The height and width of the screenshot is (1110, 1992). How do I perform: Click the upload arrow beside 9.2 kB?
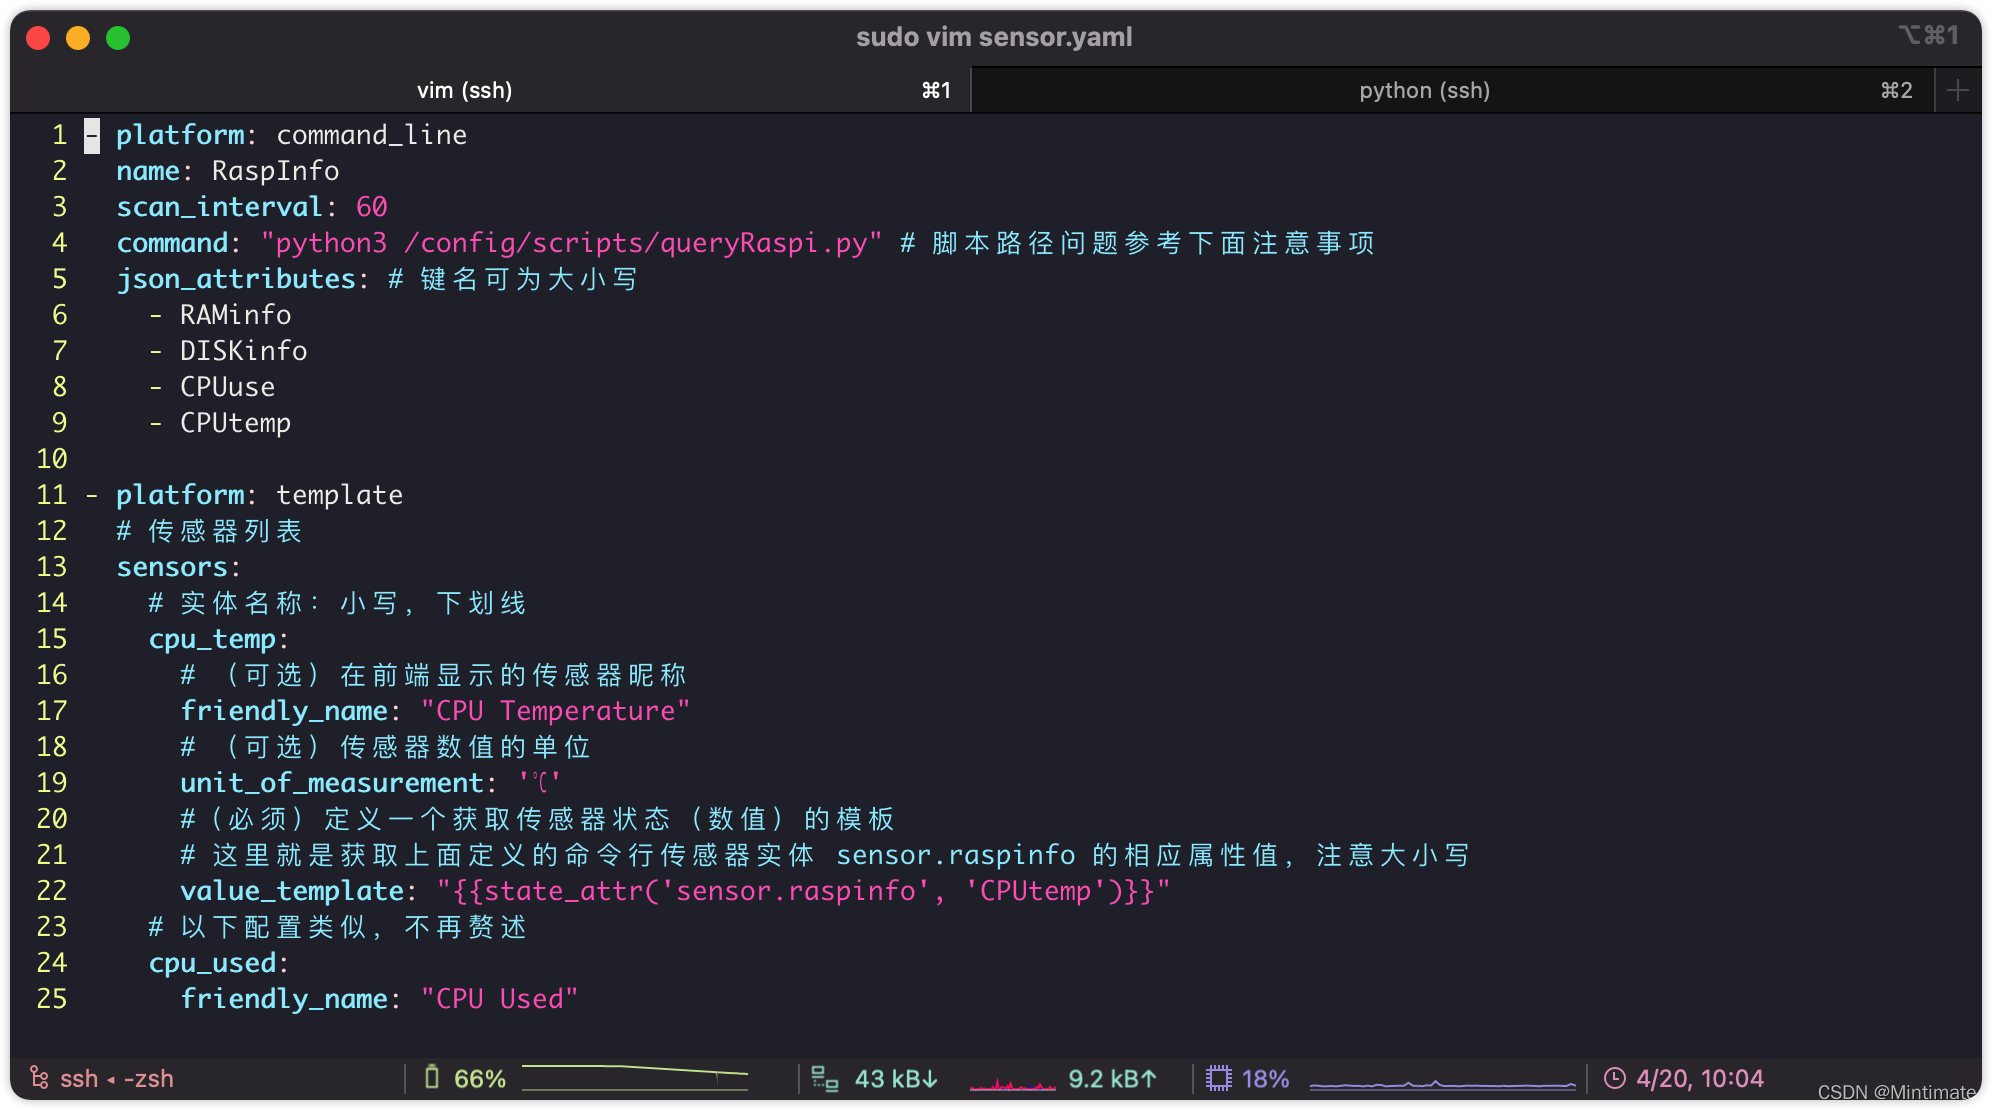[x=1149, y=1078]
